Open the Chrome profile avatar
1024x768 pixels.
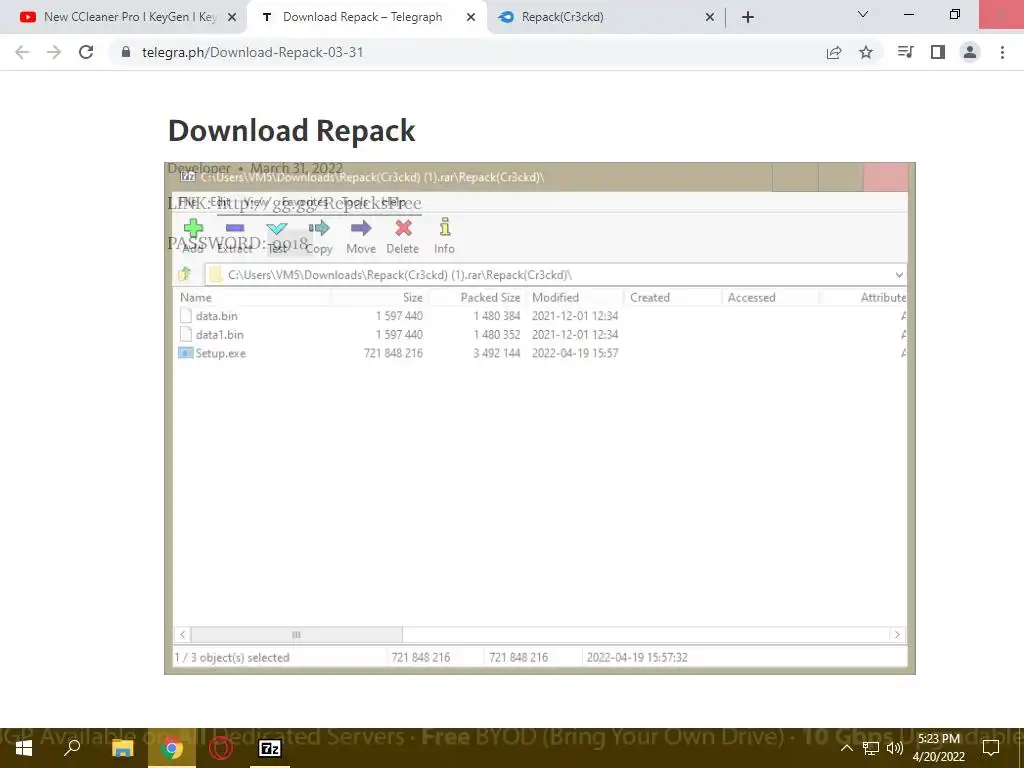click(x=970, y=52)
